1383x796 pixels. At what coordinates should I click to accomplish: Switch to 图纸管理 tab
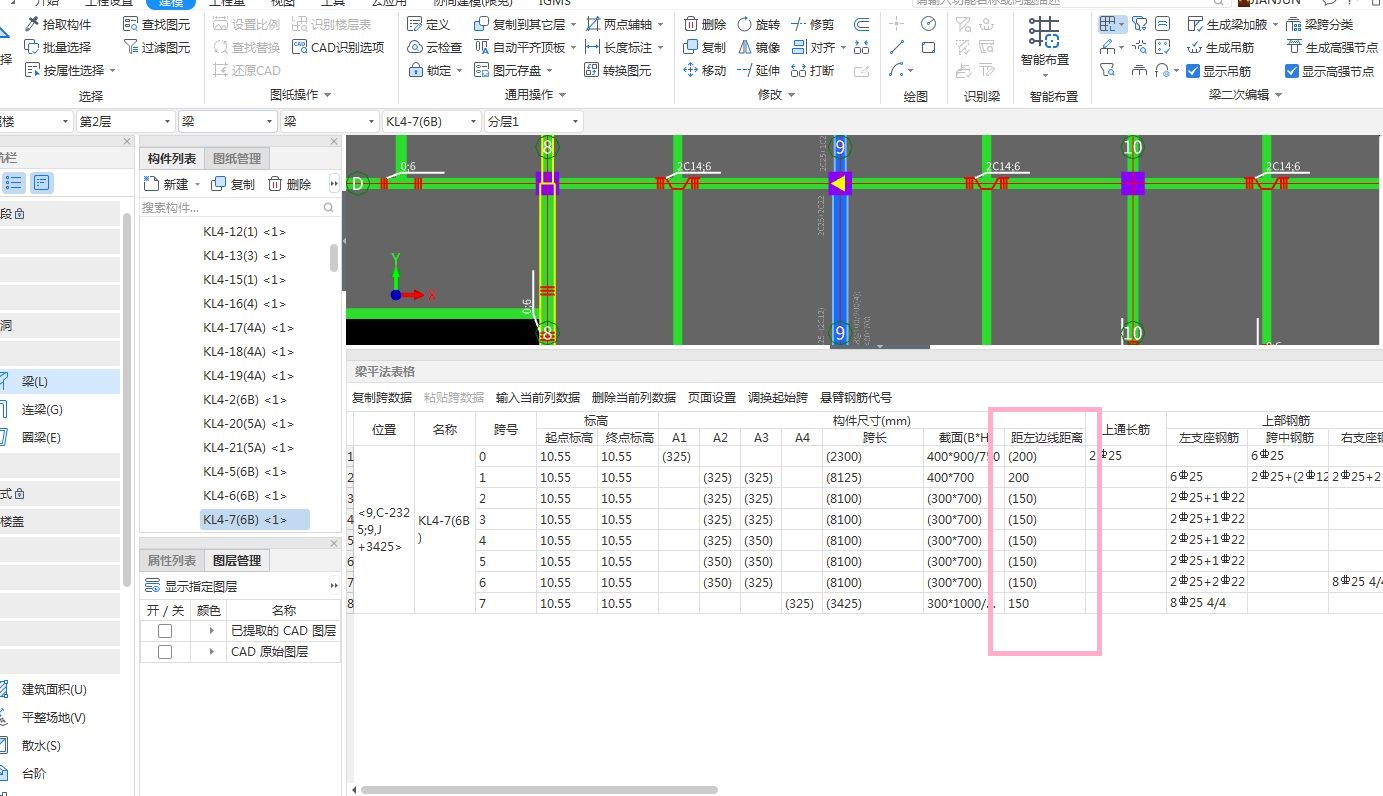click(237, 158)
